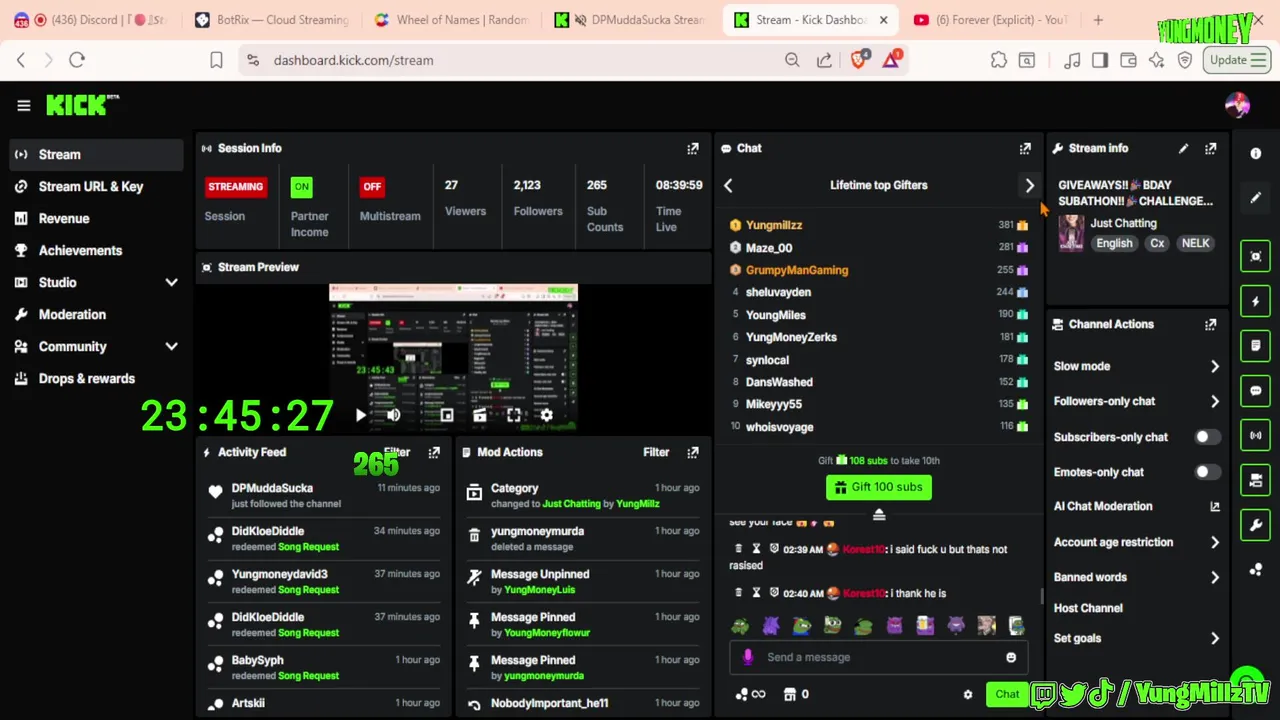Click the Gift 100 subs button
Viewport: 1280px width, 720px height.
[879, 487]
